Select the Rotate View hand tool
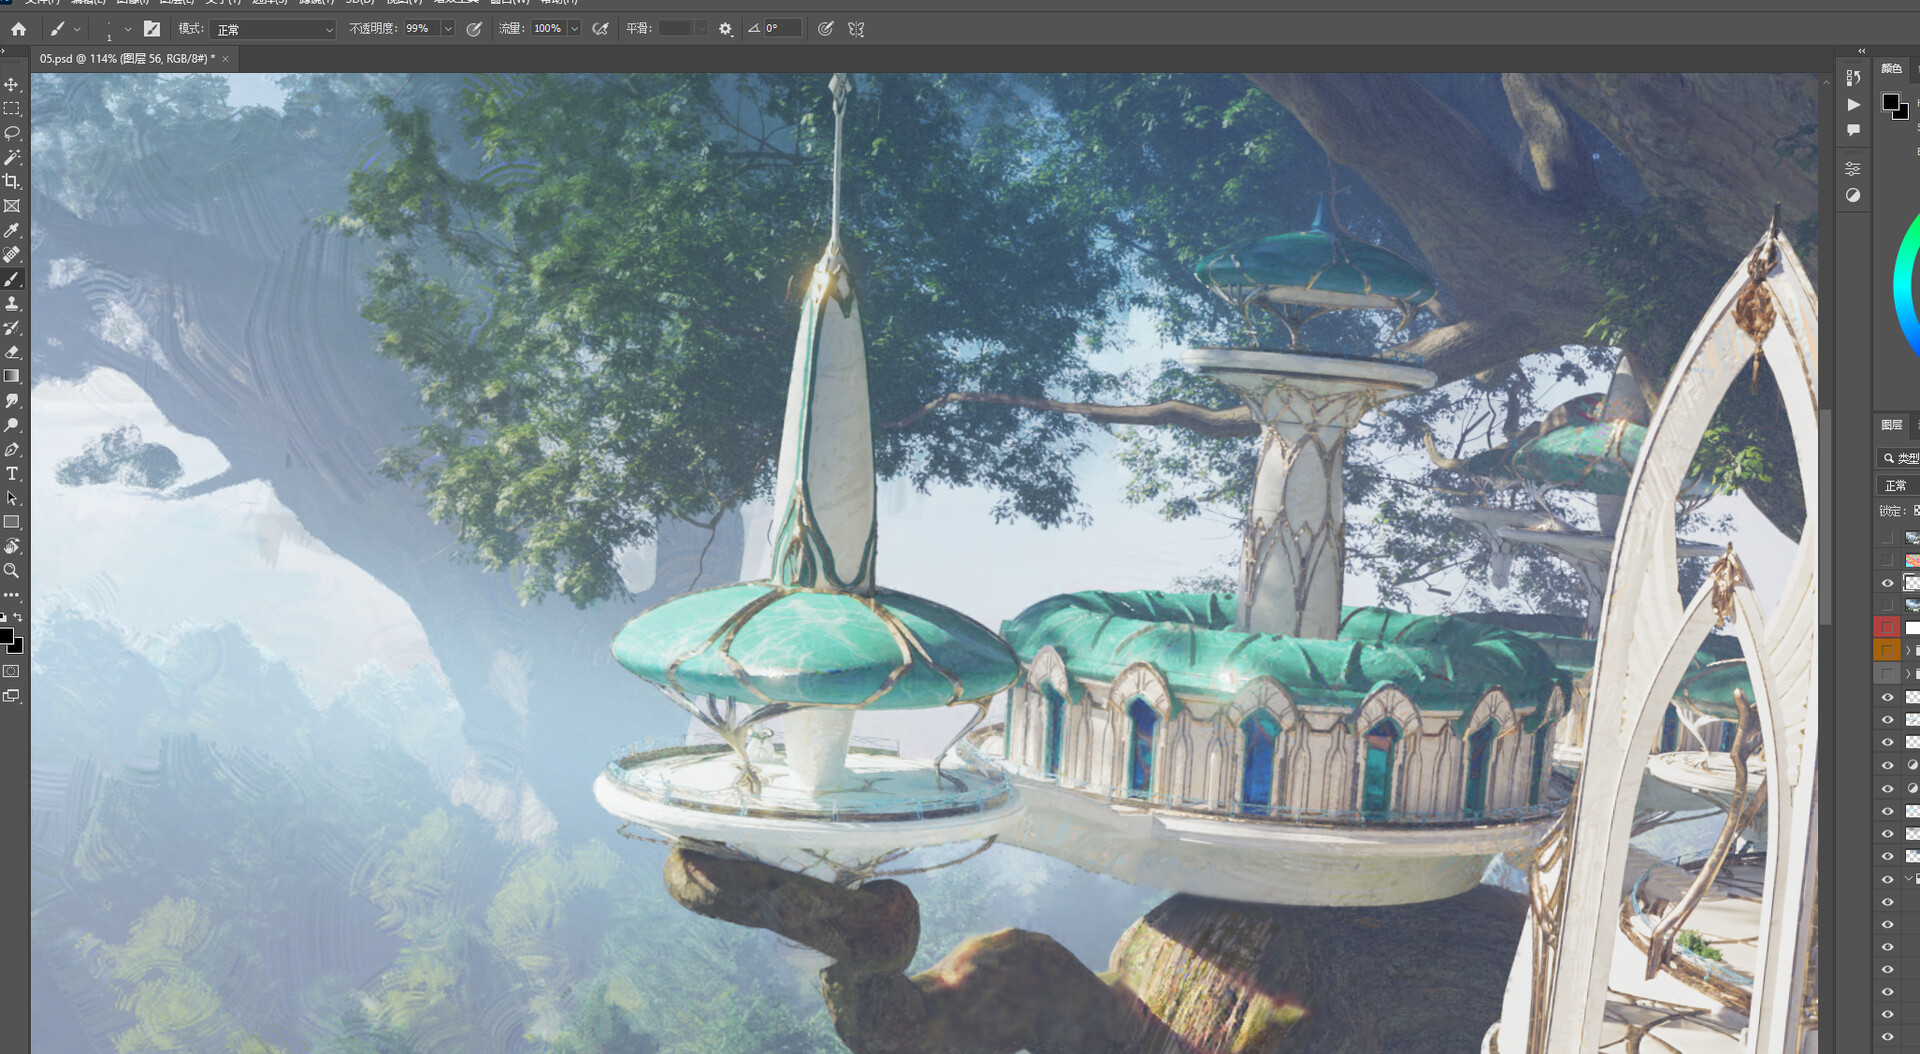The width and height of the screenshot is (1920, 1054). 12,546
